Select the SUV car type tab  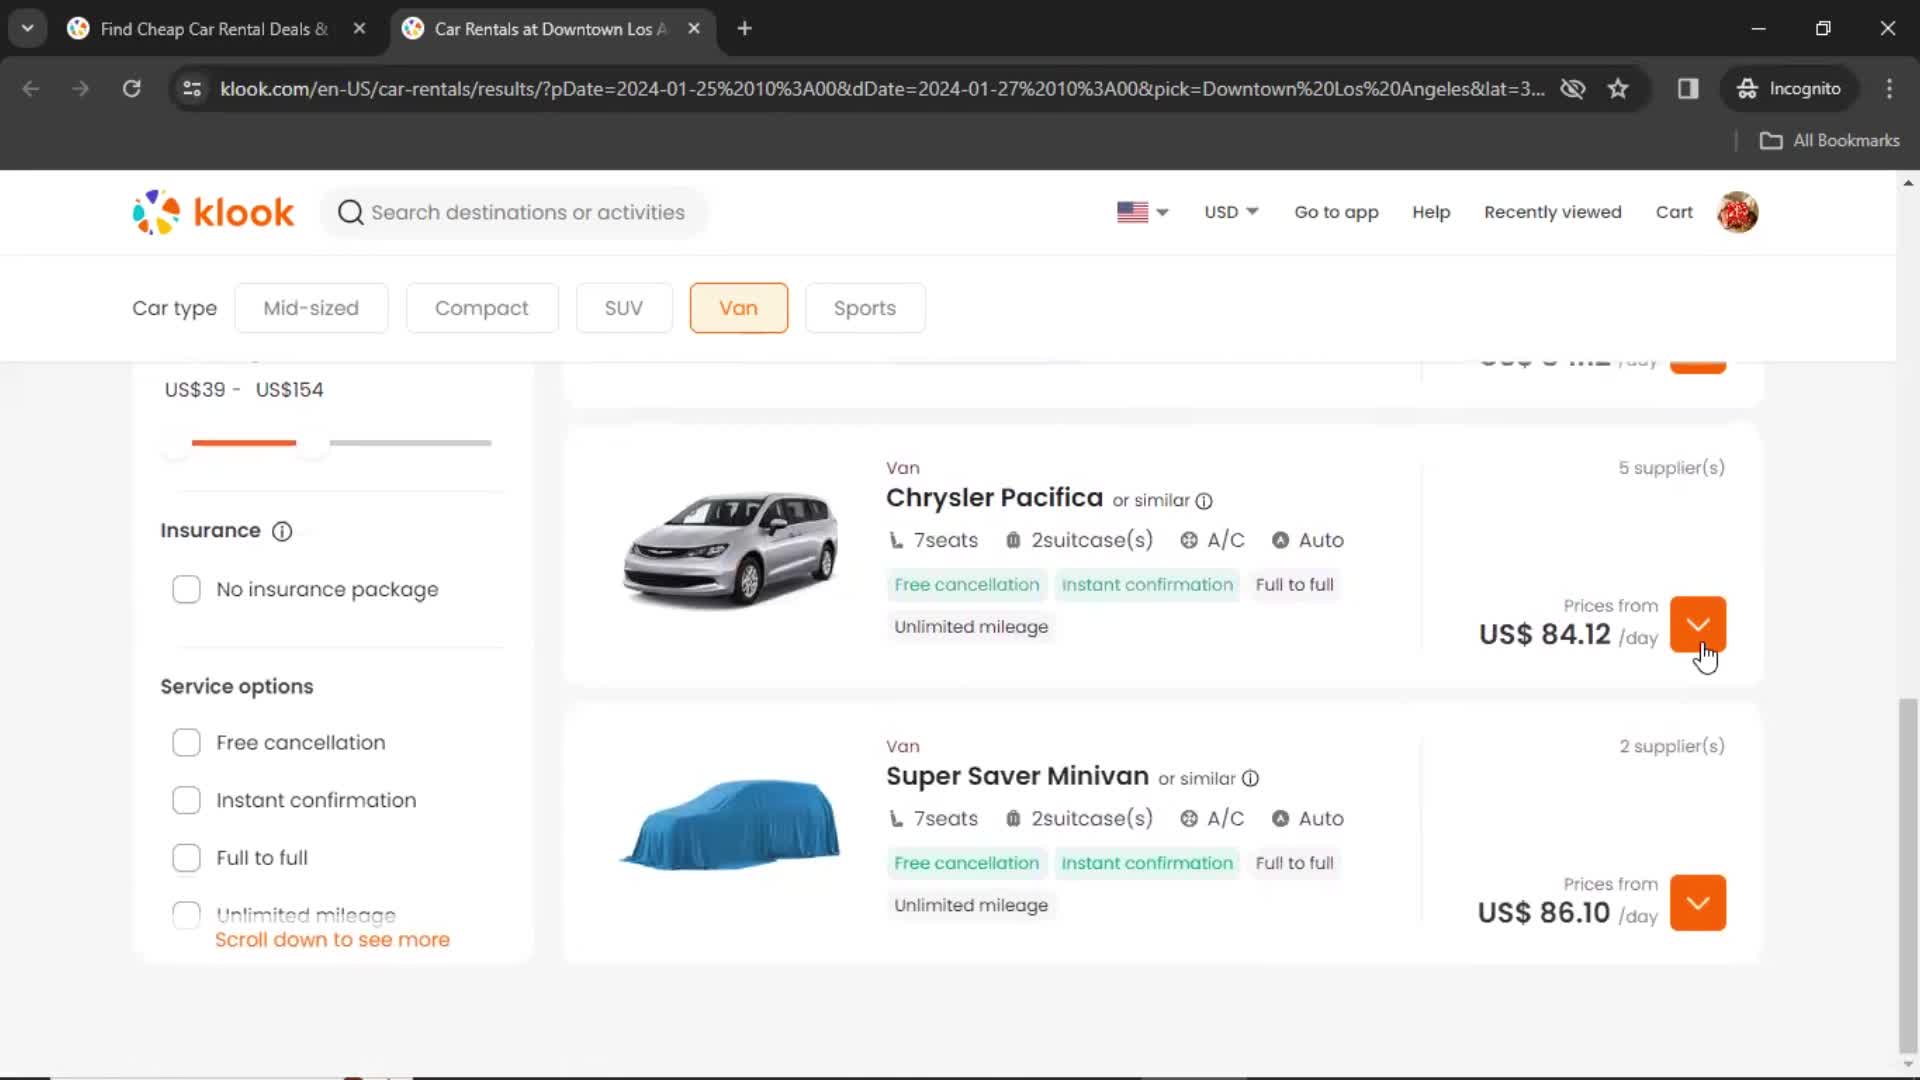point(624,307)
